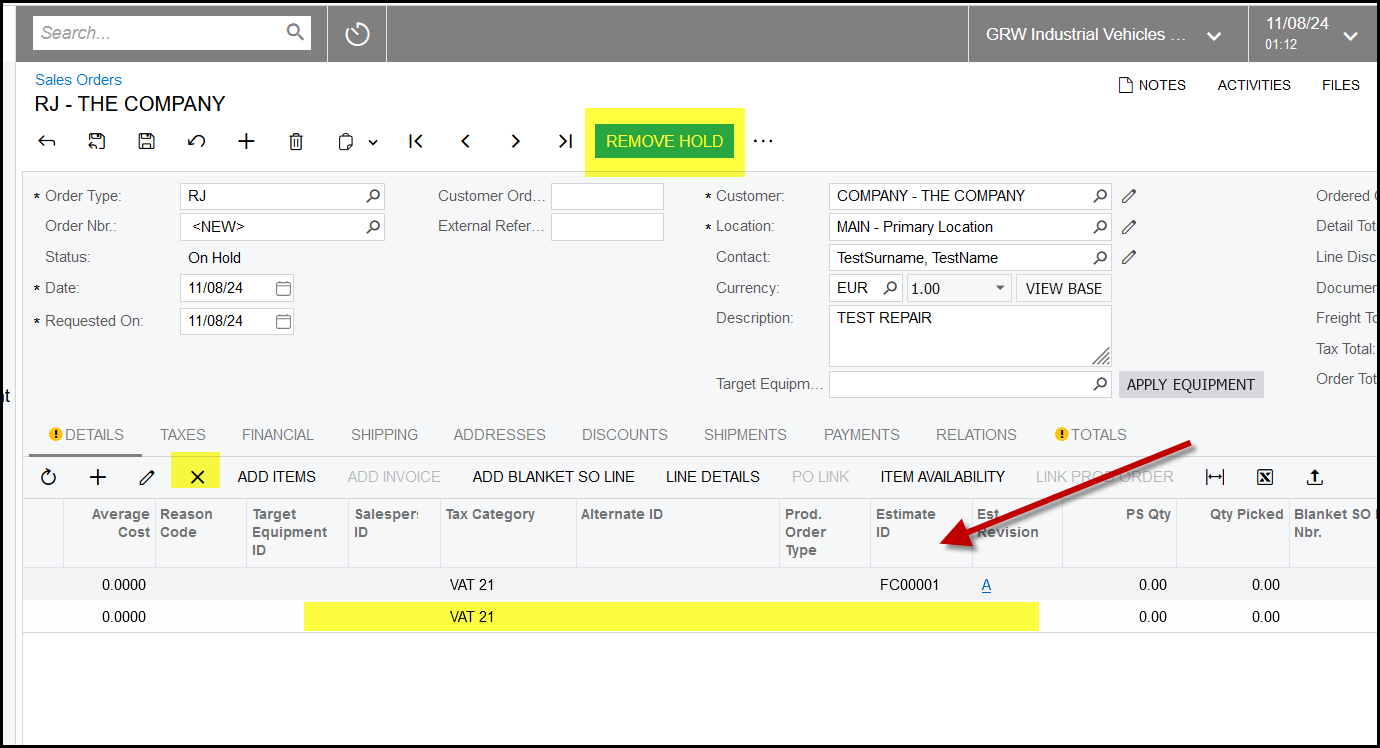The height and width of the screenshot is (748, 1380).
Task: Switch to the Taxes tab
Action: pyautogui.click(x=182, y=435)
